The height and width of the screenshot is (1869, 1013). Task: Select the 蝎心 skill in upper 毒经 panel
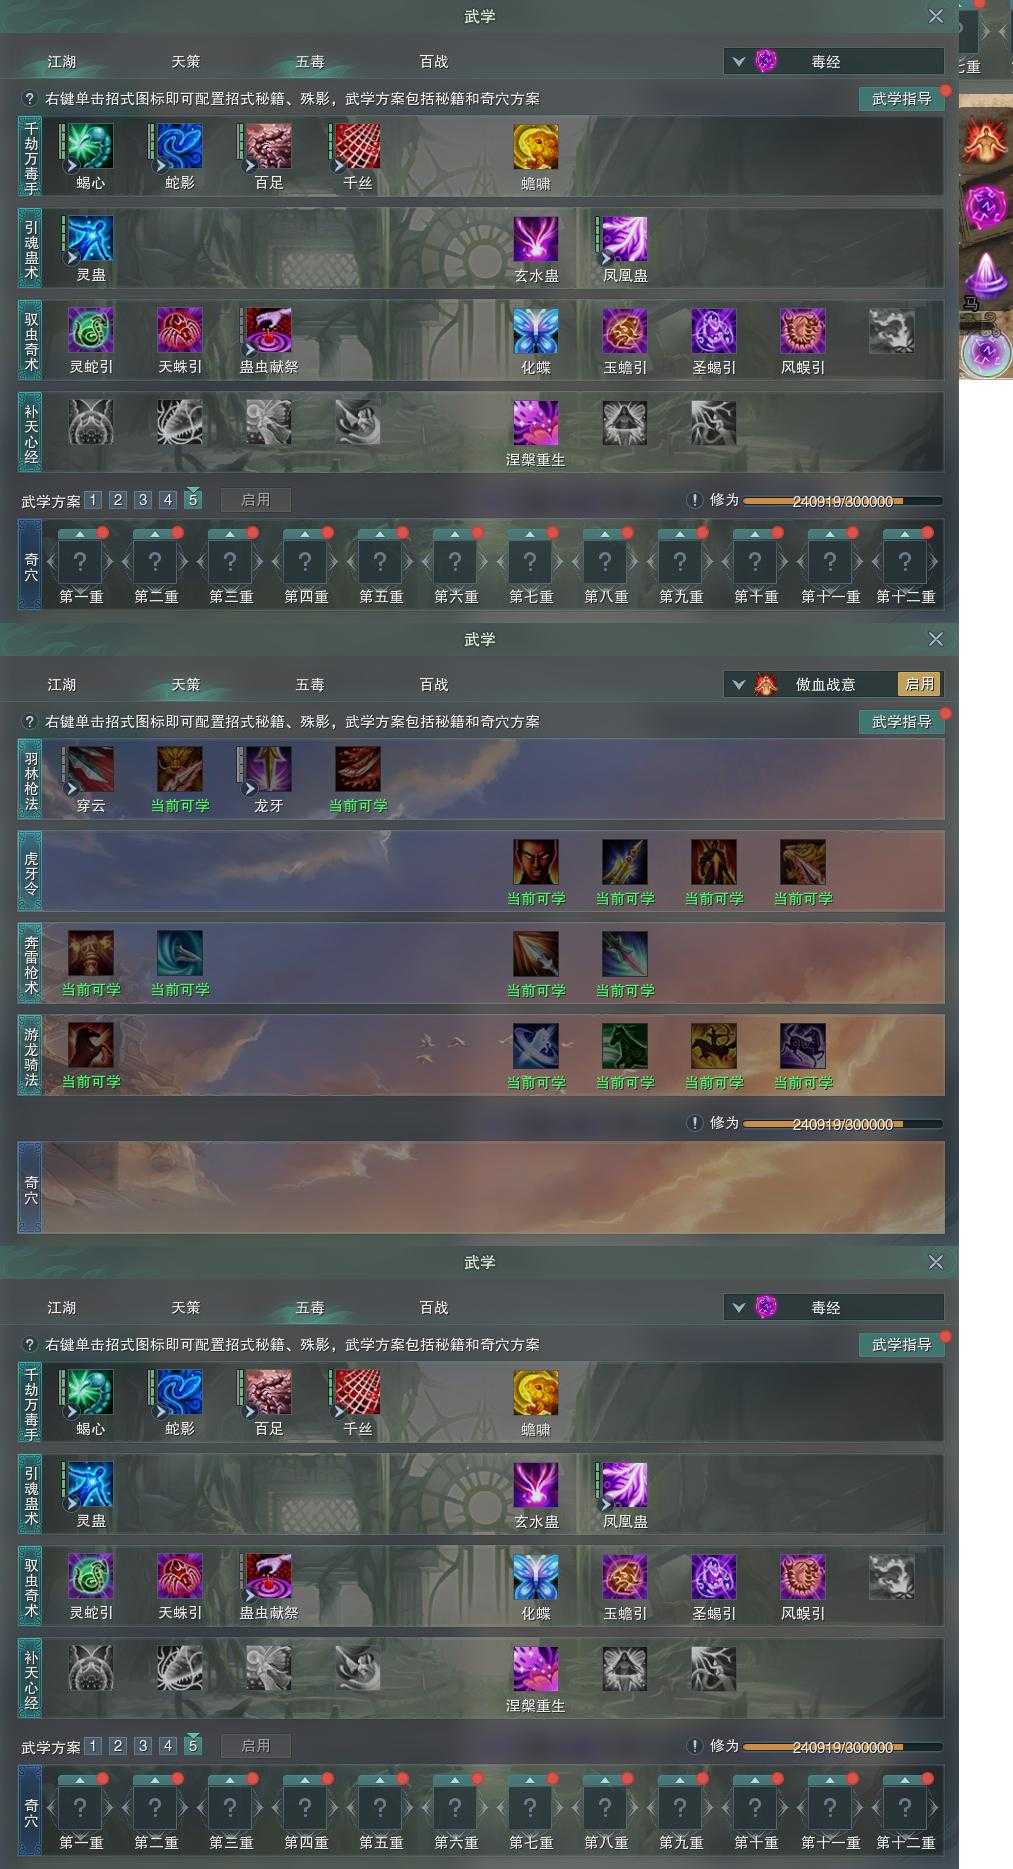click(90, 147)
